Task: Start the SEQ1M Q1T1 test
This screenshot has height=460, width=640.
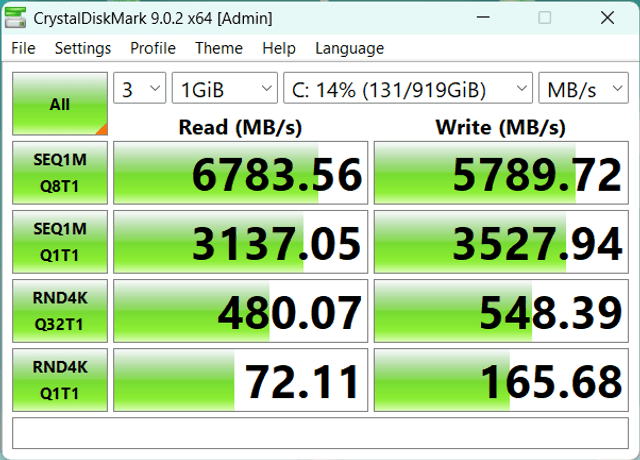Action: 60,242
